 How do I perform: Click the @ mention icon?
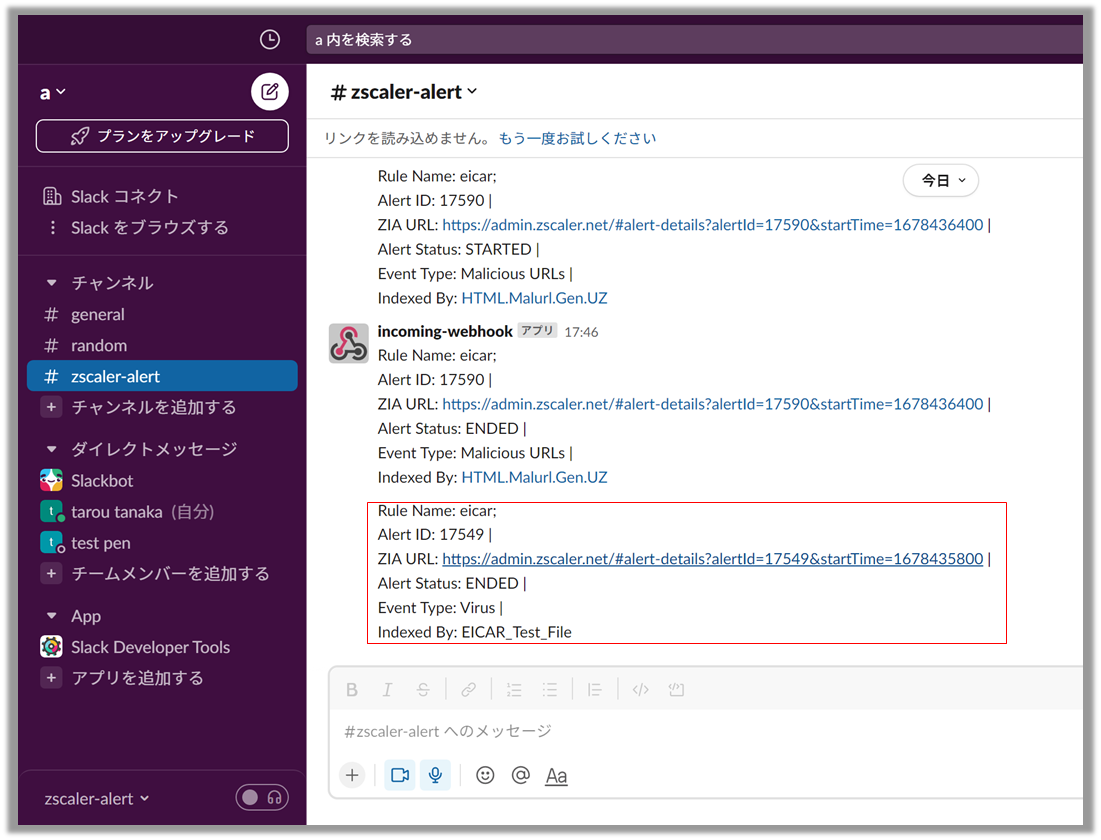point(520,775)
